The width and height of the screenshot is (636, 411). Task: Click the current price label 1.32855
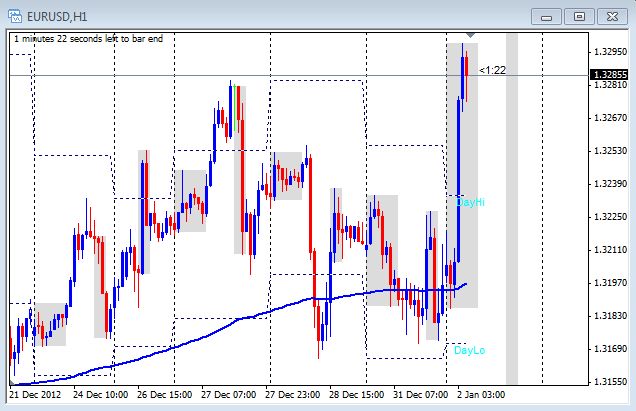pyautogui.click(x=610, y=75)
